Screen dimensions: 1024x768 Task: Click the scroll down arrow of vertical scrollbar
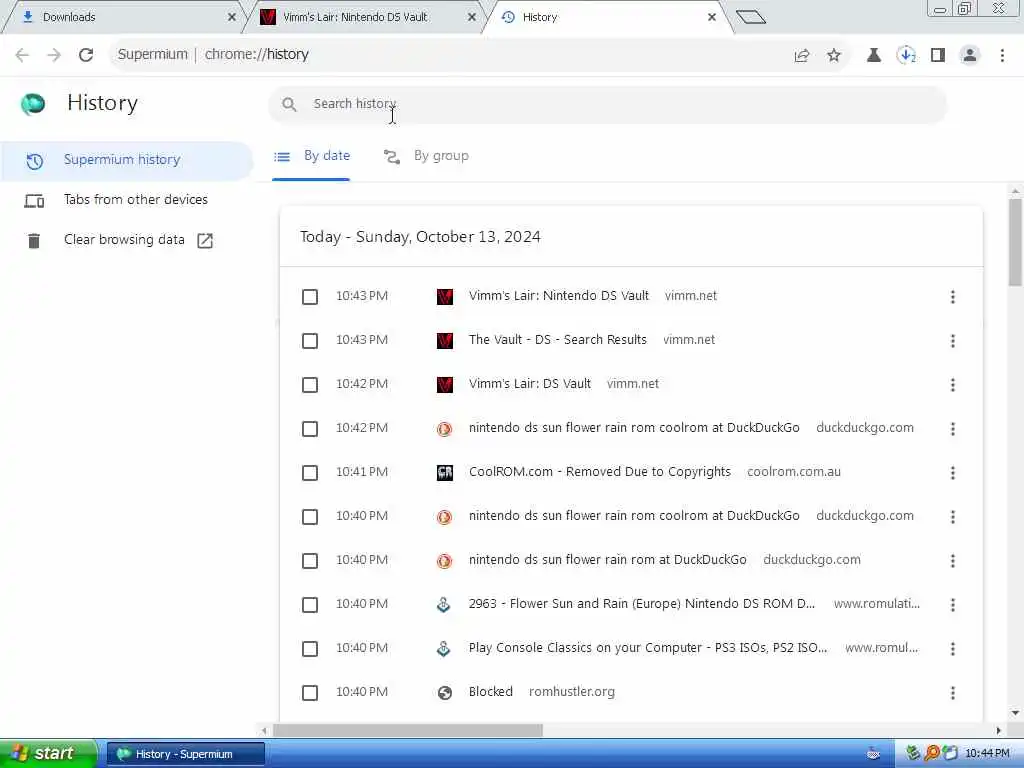1015,713
